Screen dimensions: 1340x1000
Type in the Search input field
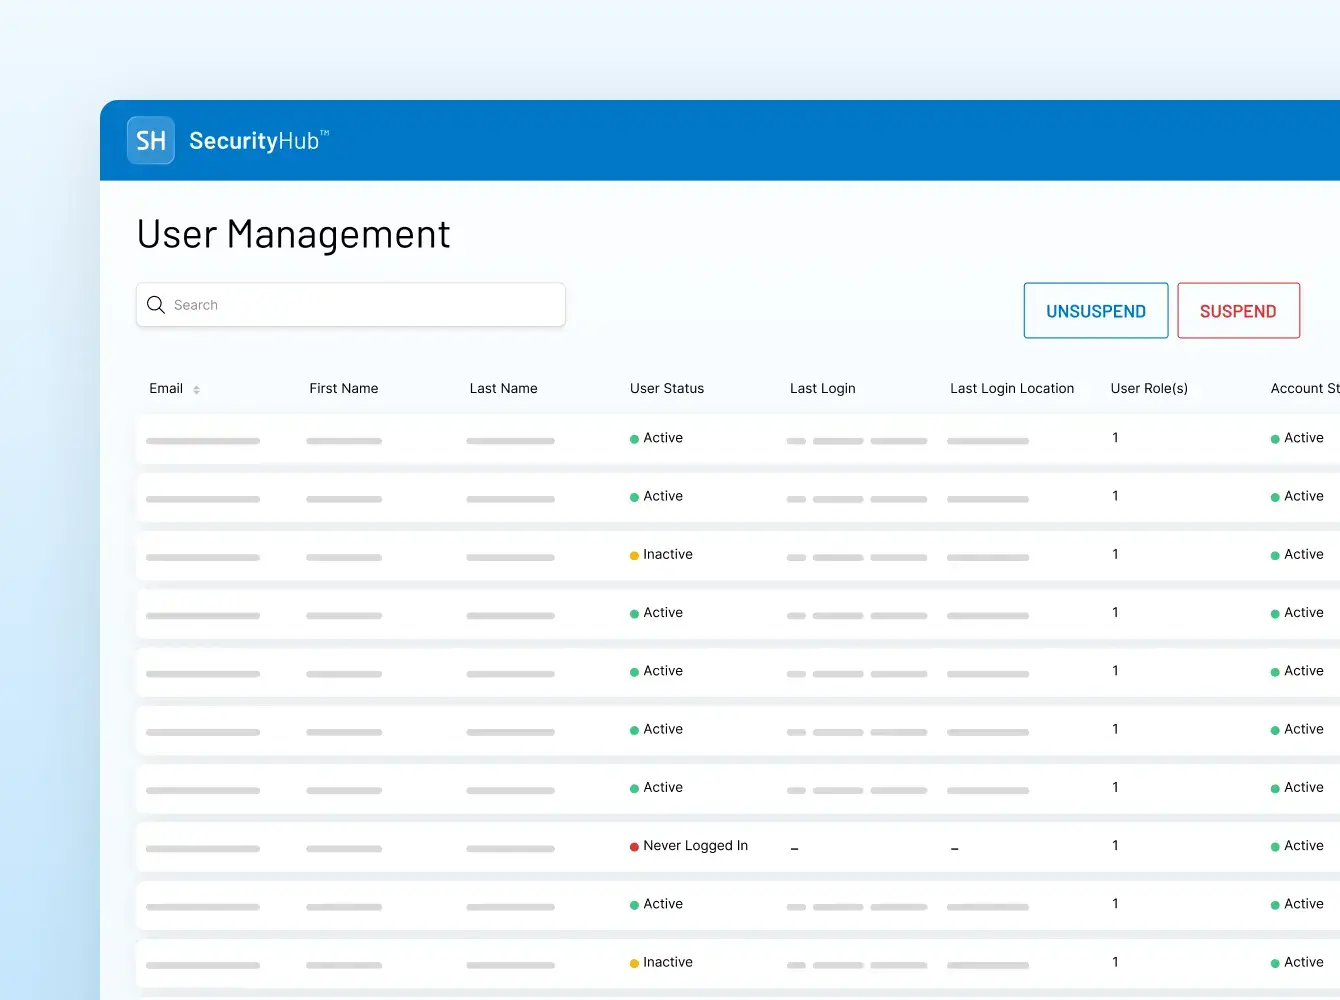[365, 305]
